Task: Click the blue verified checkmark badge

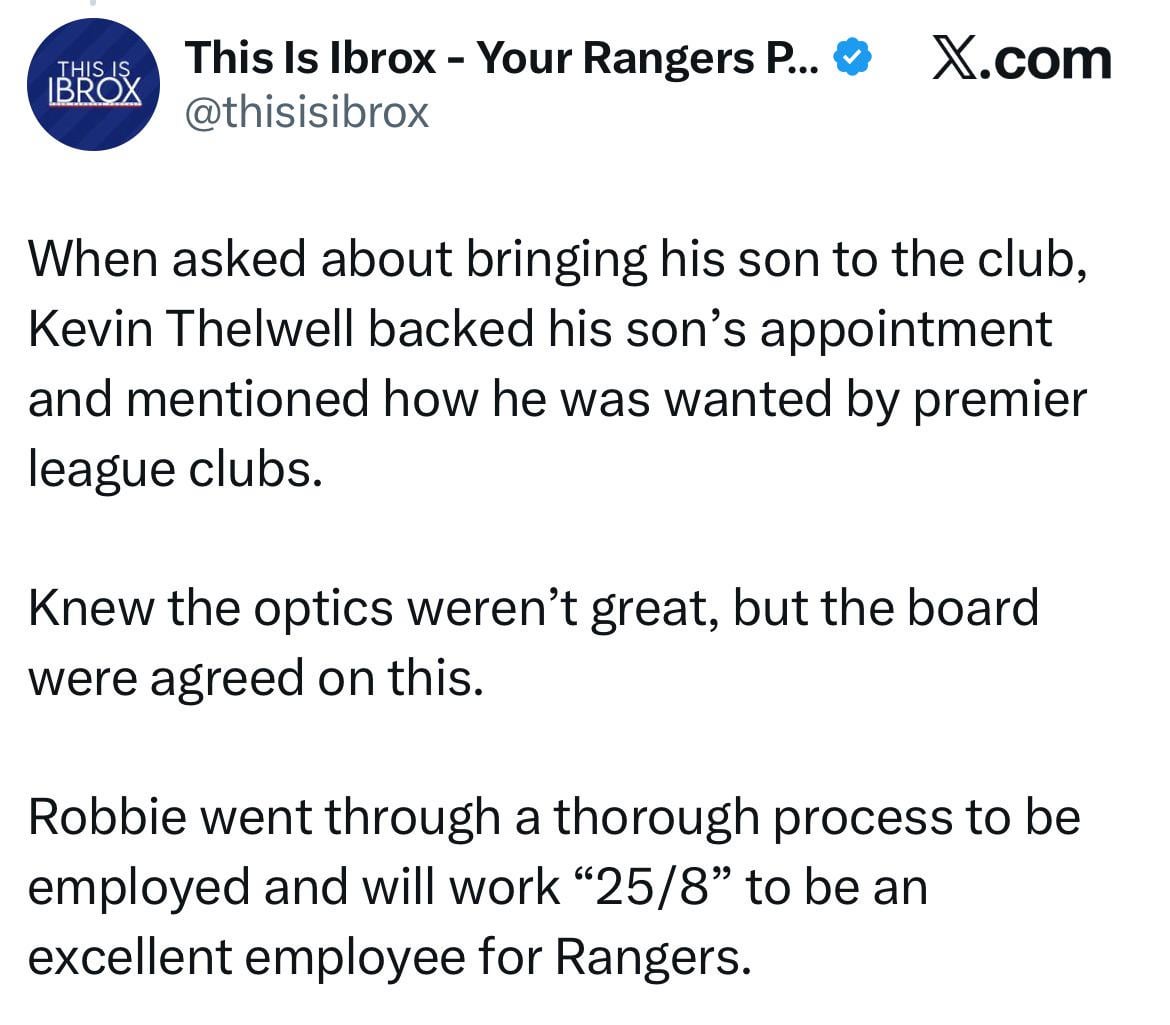Action: 850,60
